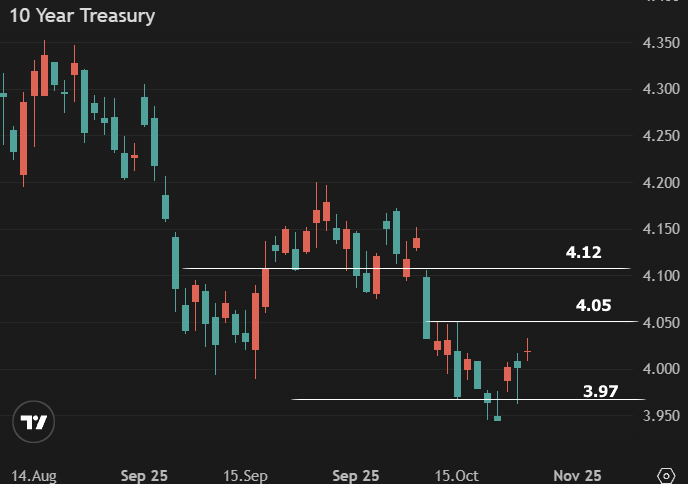
Task: Open chart settings hexagon icon
Action: point(667,473)
